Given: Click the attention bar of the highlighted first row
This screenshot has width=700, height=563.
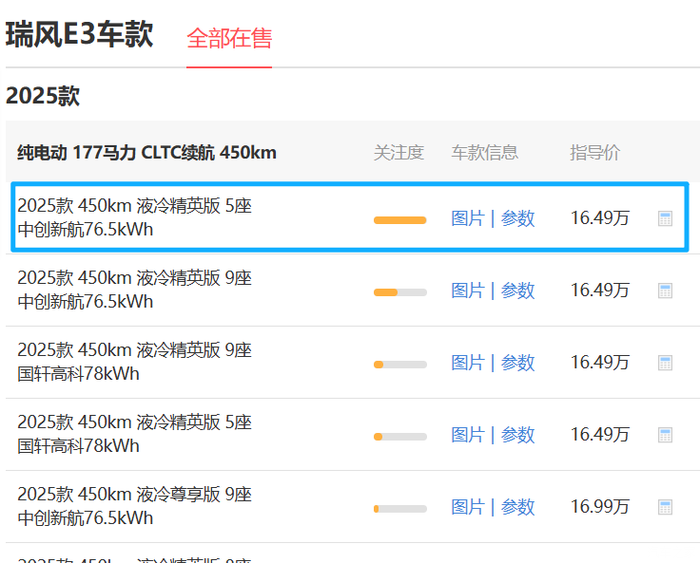Looking at the screenshot, I should (400, 219).
